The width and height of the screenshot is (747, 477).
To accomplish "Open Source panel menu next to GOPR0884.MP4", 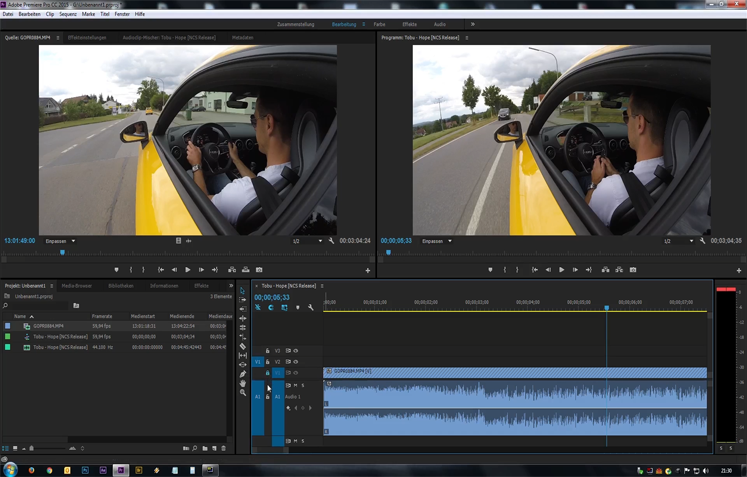I will click(x=58, y=38).
